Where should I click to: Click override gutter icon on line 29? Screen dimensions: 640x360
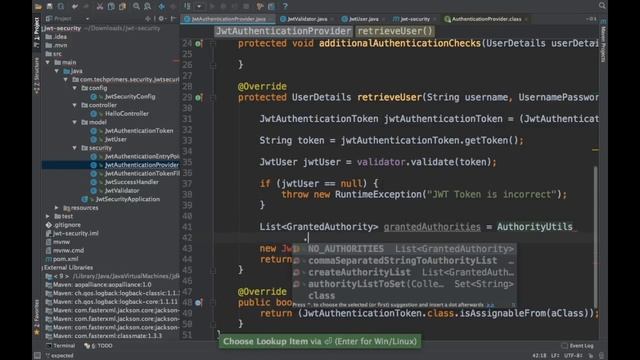(198, 98)
